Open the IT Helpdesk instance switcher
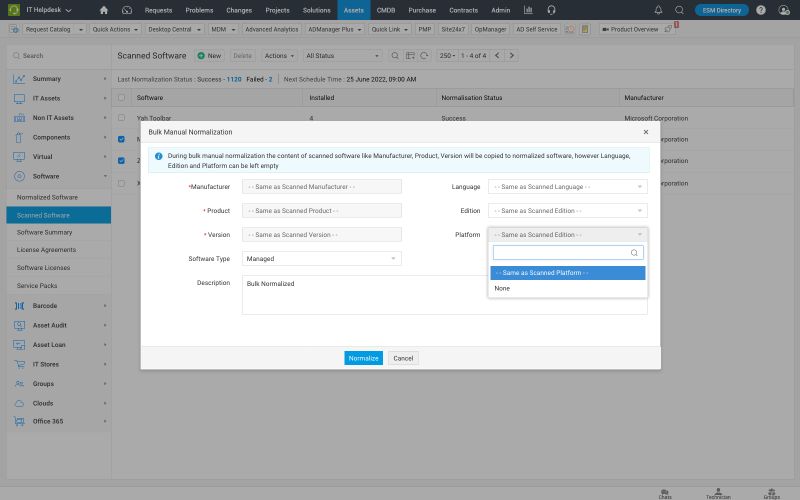 [48, 10]
